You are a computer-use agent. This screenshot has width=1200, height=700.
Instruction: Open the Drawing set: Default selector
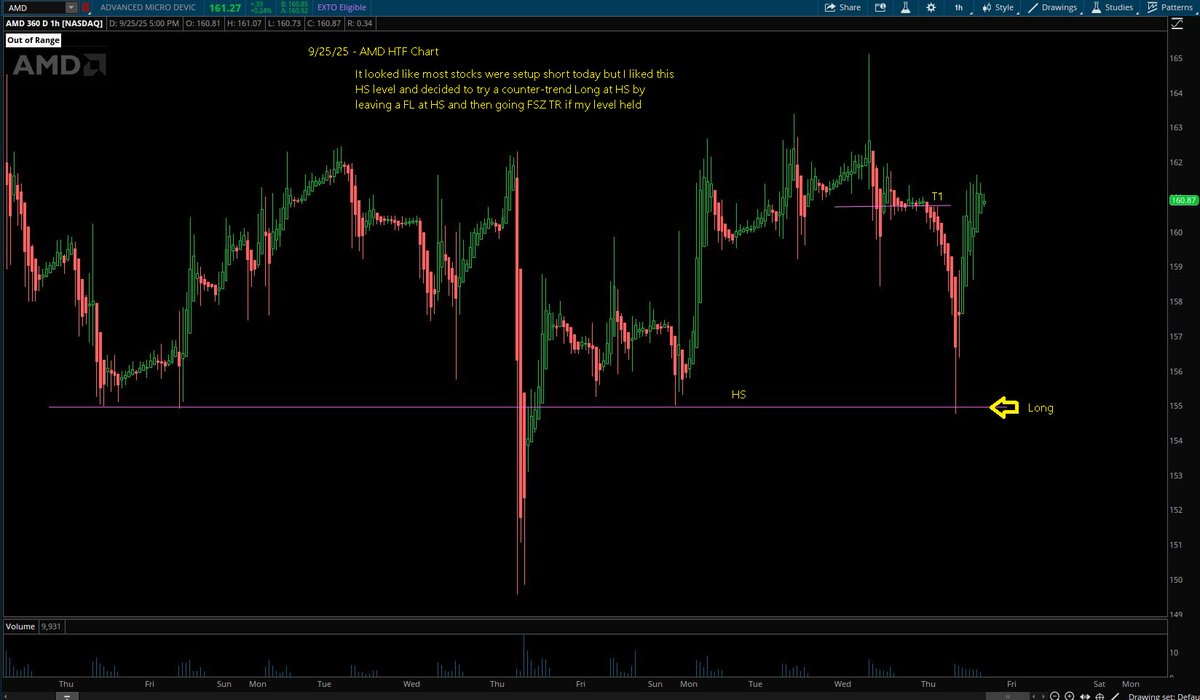[x=1164, y=696]
